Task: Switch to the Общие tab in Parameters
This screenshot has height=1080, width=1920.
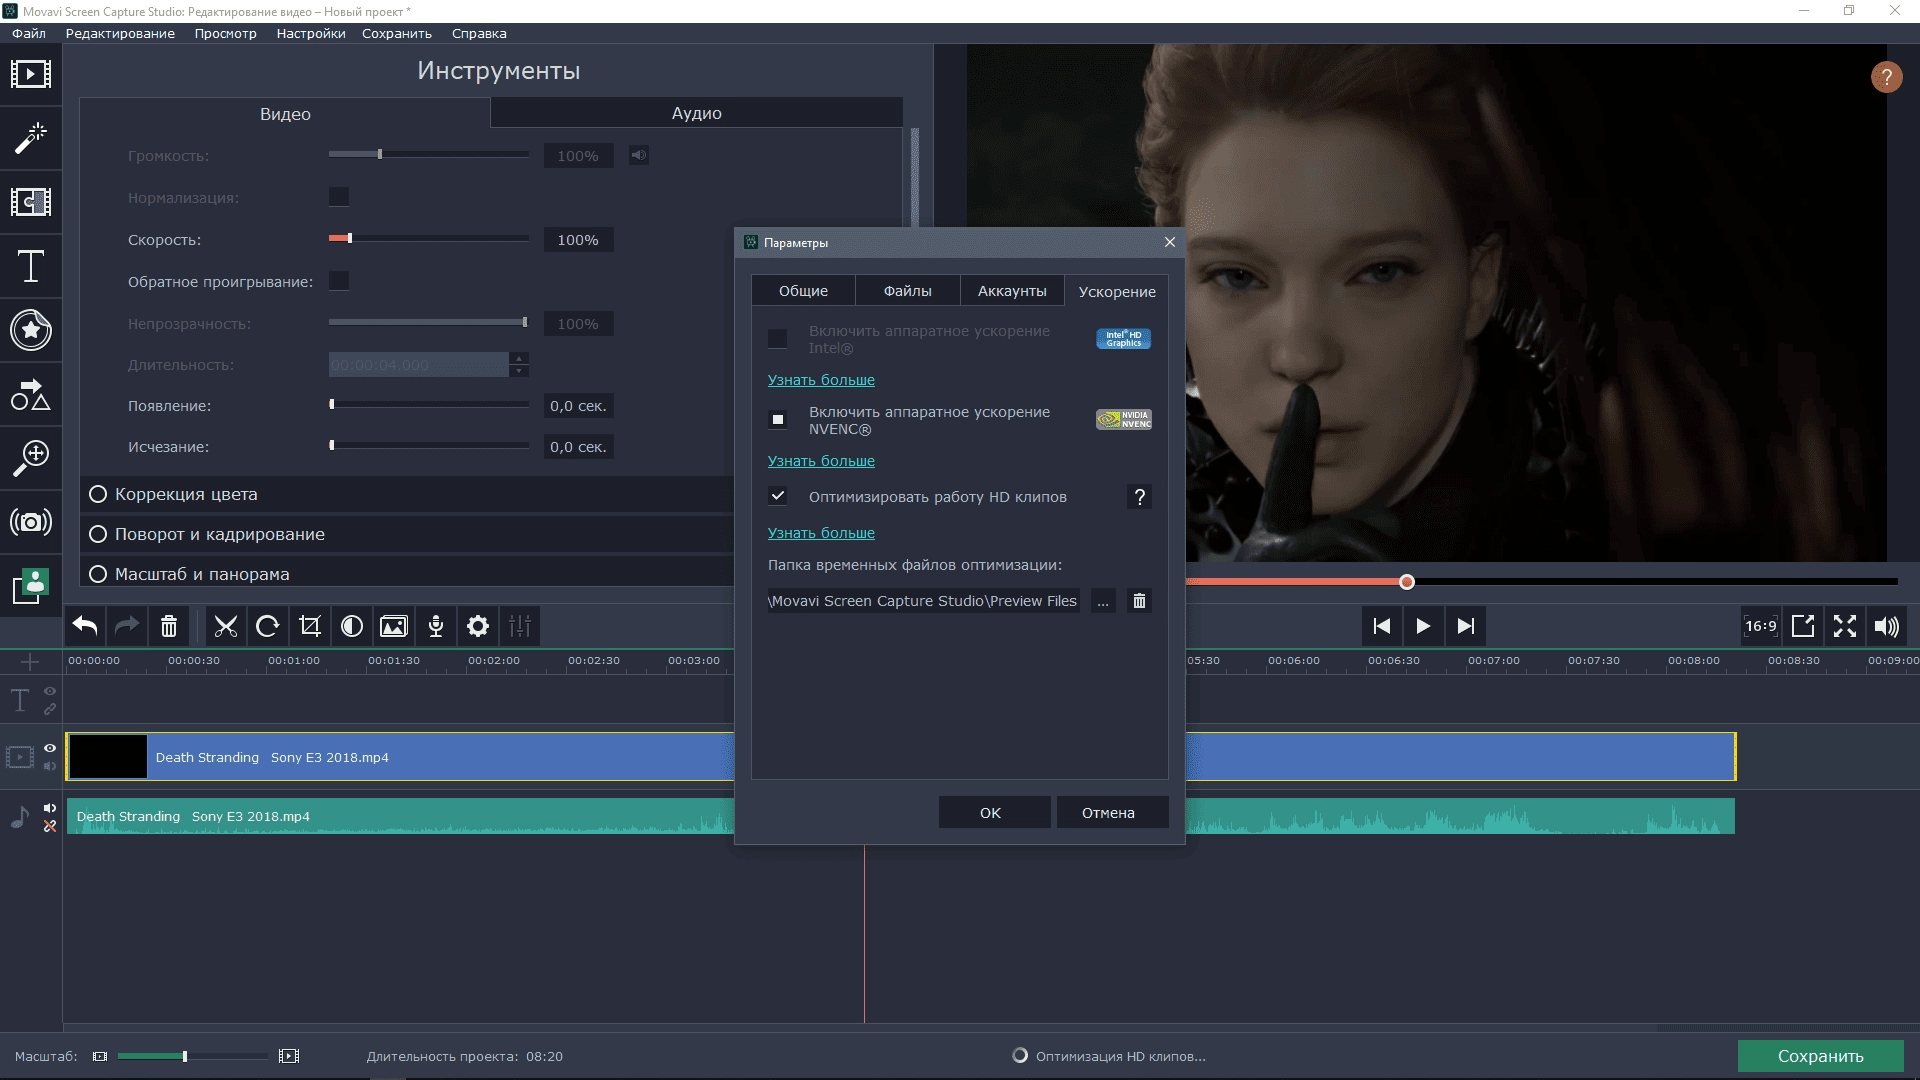Action: click(803, 291)
